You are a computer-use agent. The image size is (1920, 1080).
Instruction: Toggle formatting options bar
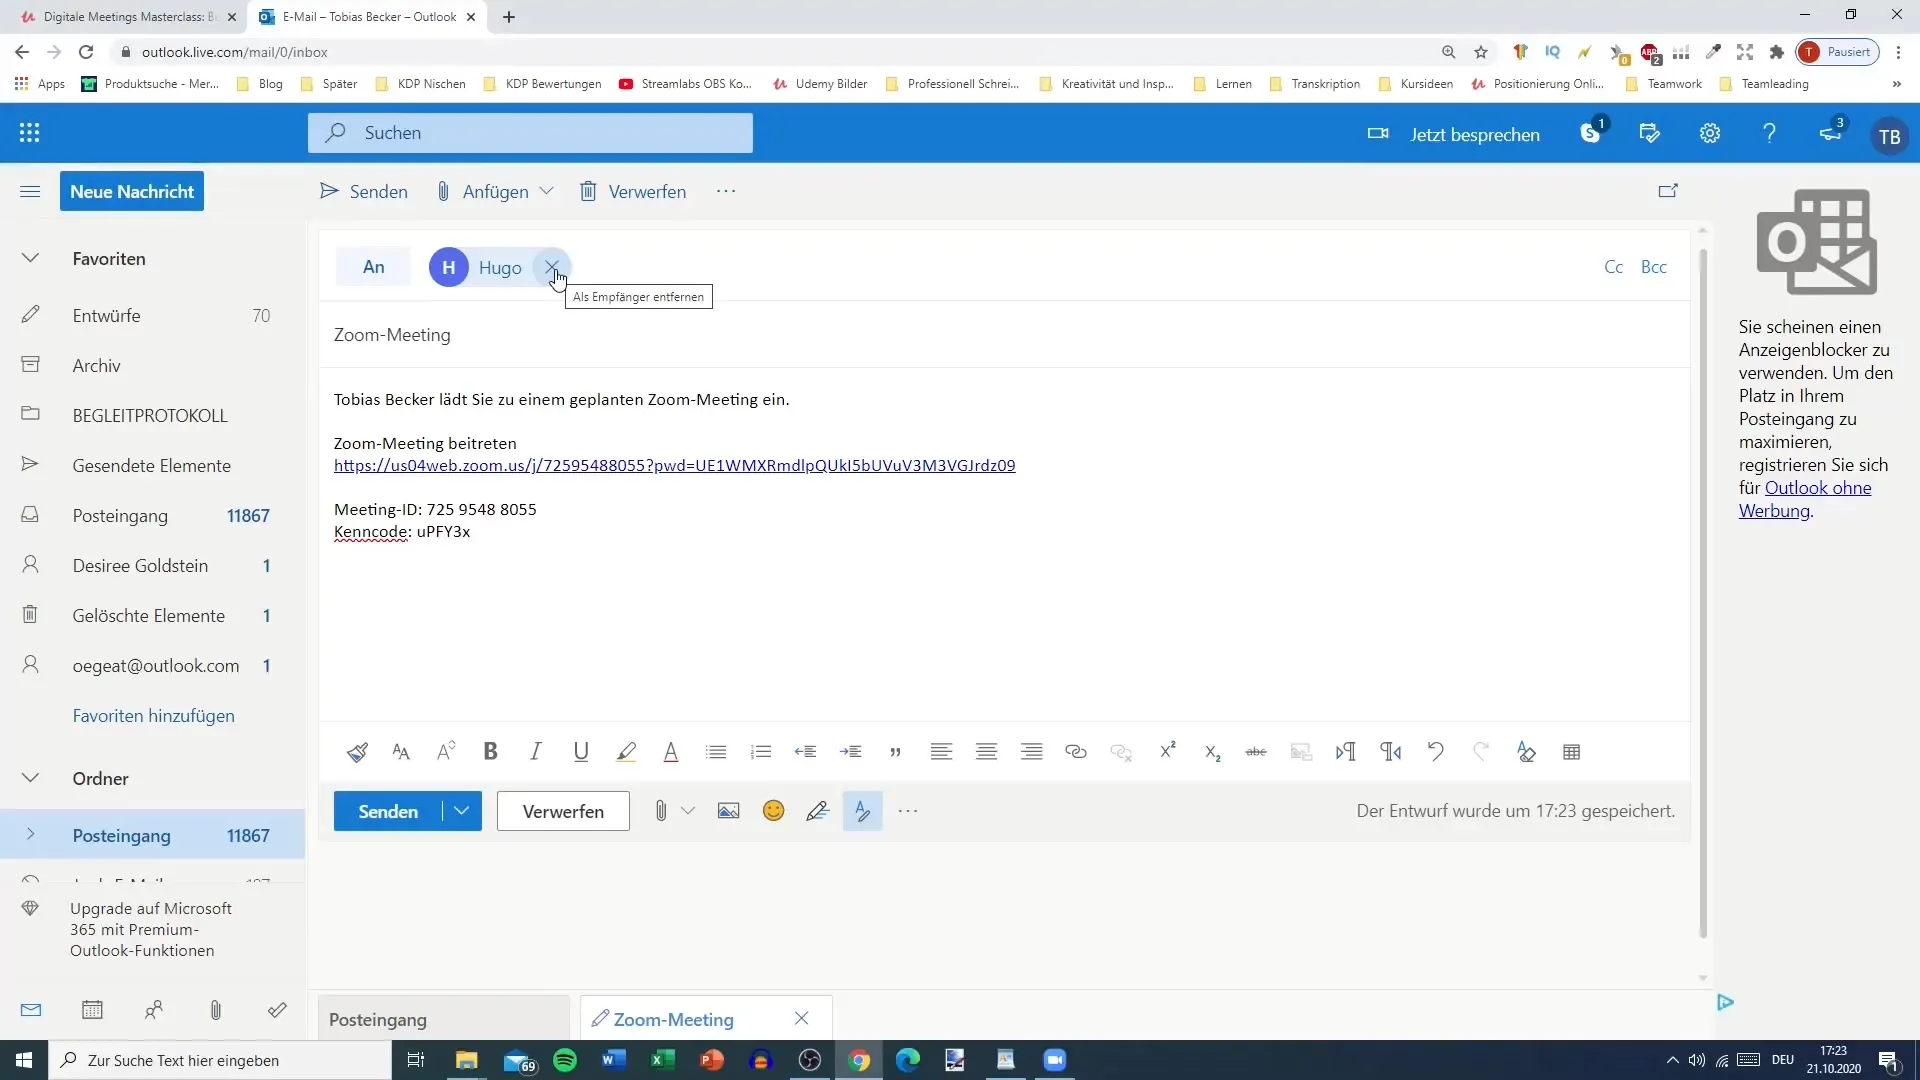(x=862, y=811)
